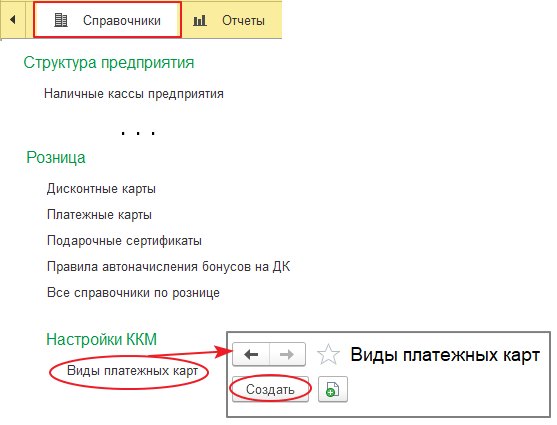Click the Справочники building icon
The image size is (557, 425).
tap(61, 20)
